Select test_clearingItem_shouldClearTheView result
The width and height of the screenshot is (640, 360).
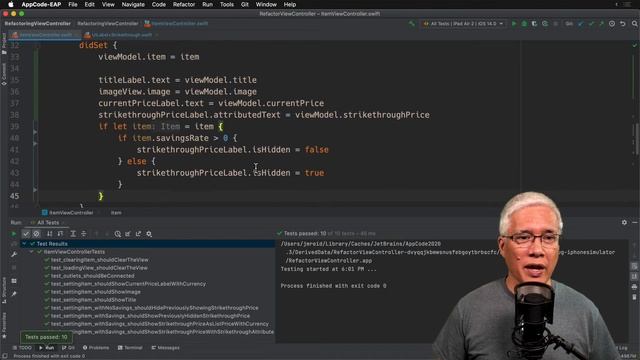100,260
